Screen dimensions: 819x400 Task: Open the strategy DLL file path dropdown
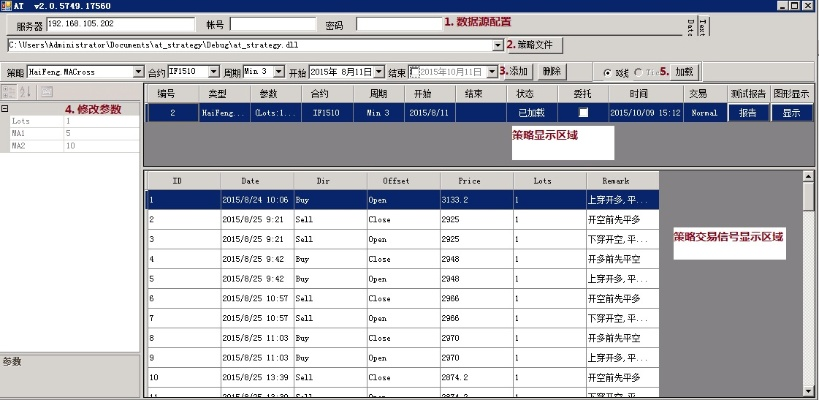pos(498,45)
